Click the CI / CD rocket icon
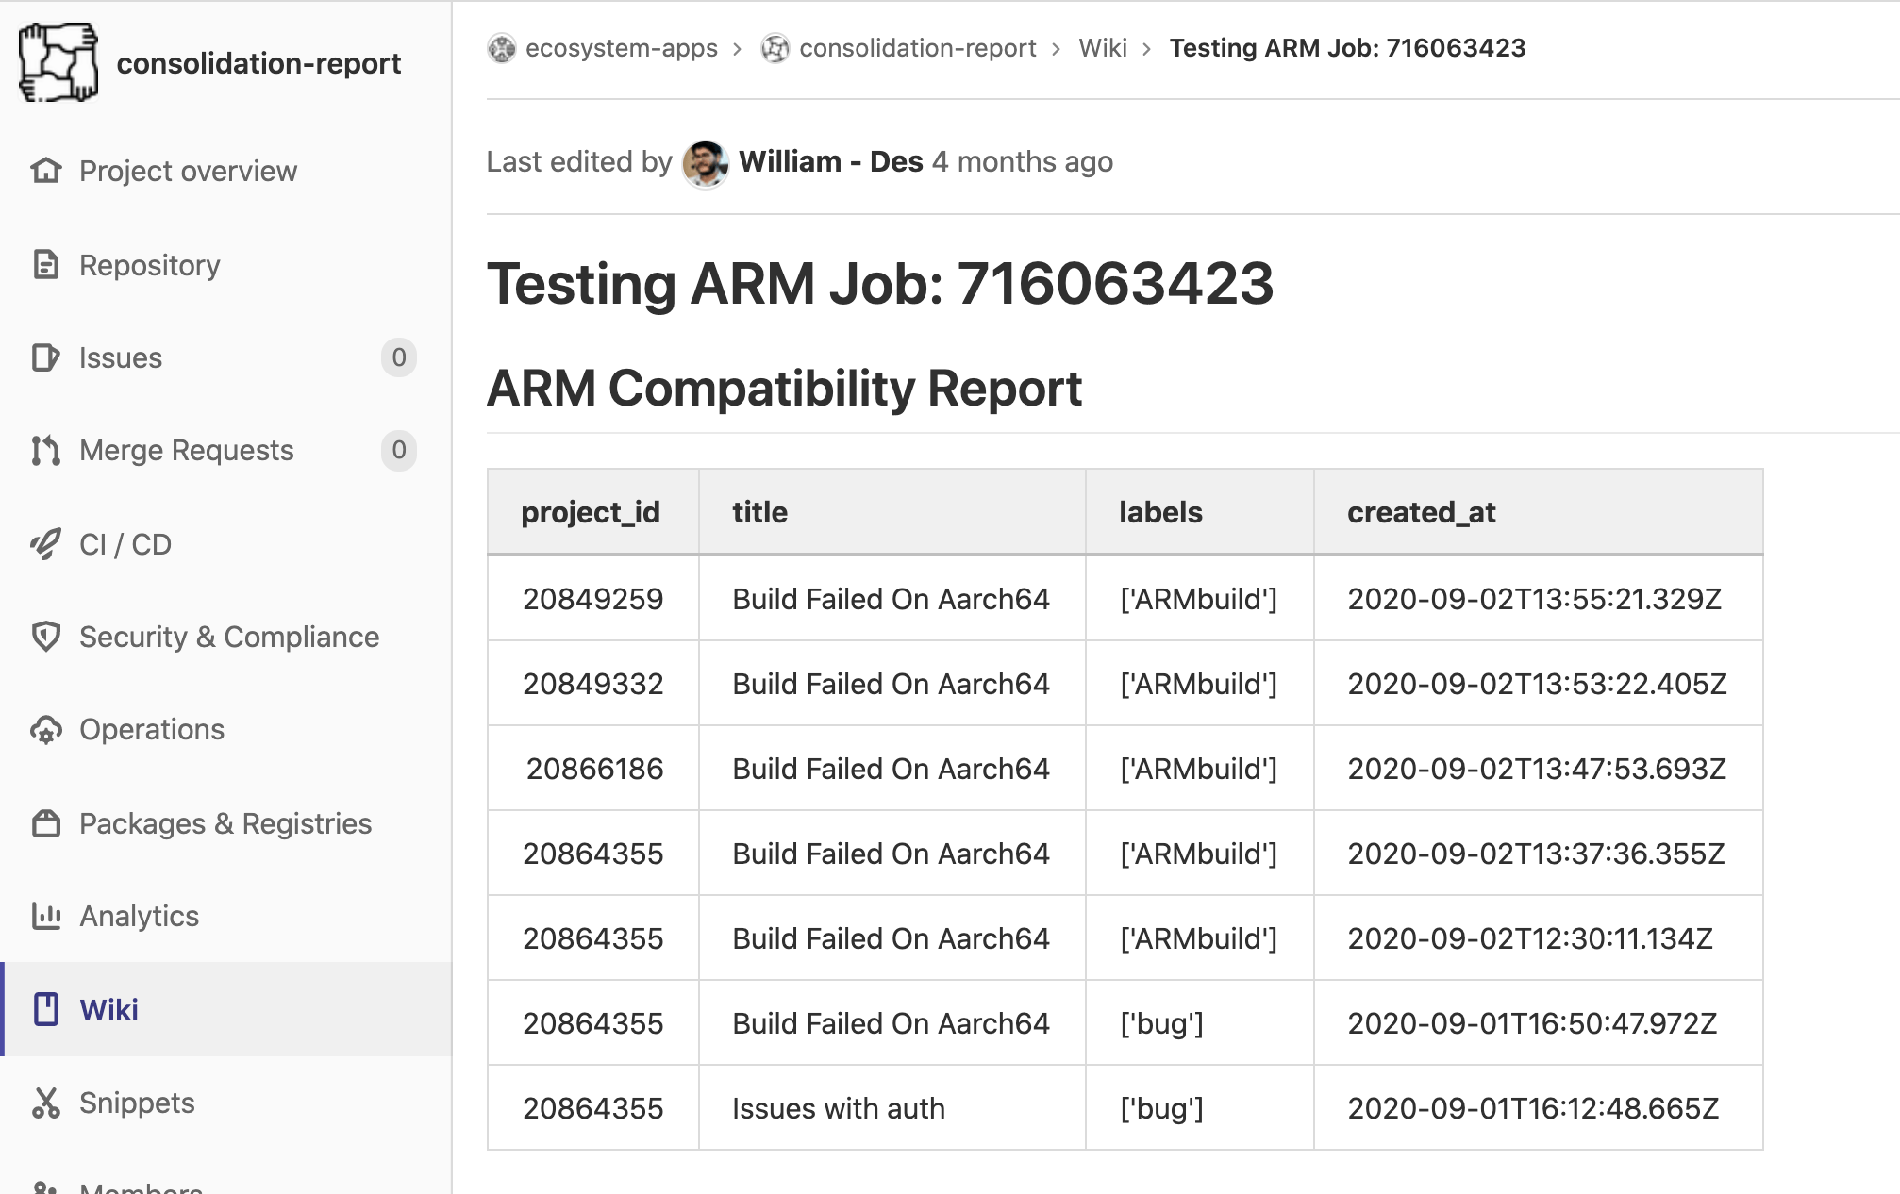The image size is (1900, 1194). pyautogui.click(x=46, y=544)
